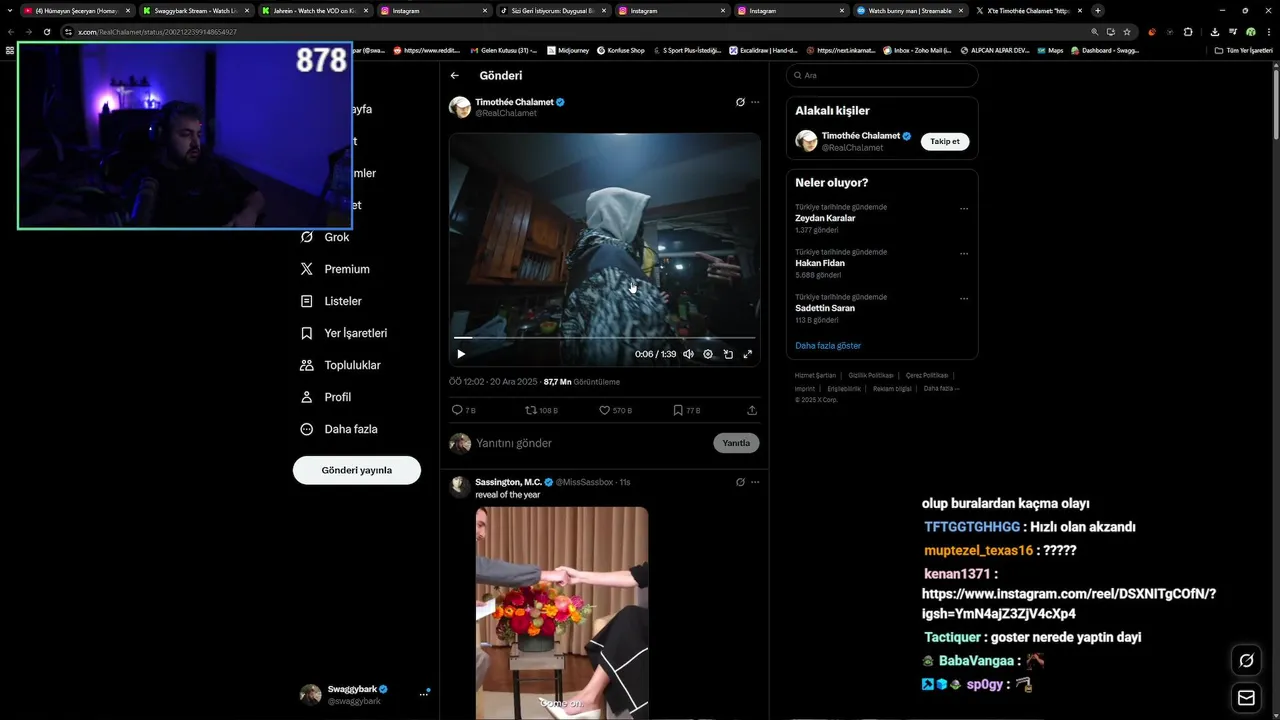
Task: Play the Timothée Chalamet video
Action: pos(461,354)
